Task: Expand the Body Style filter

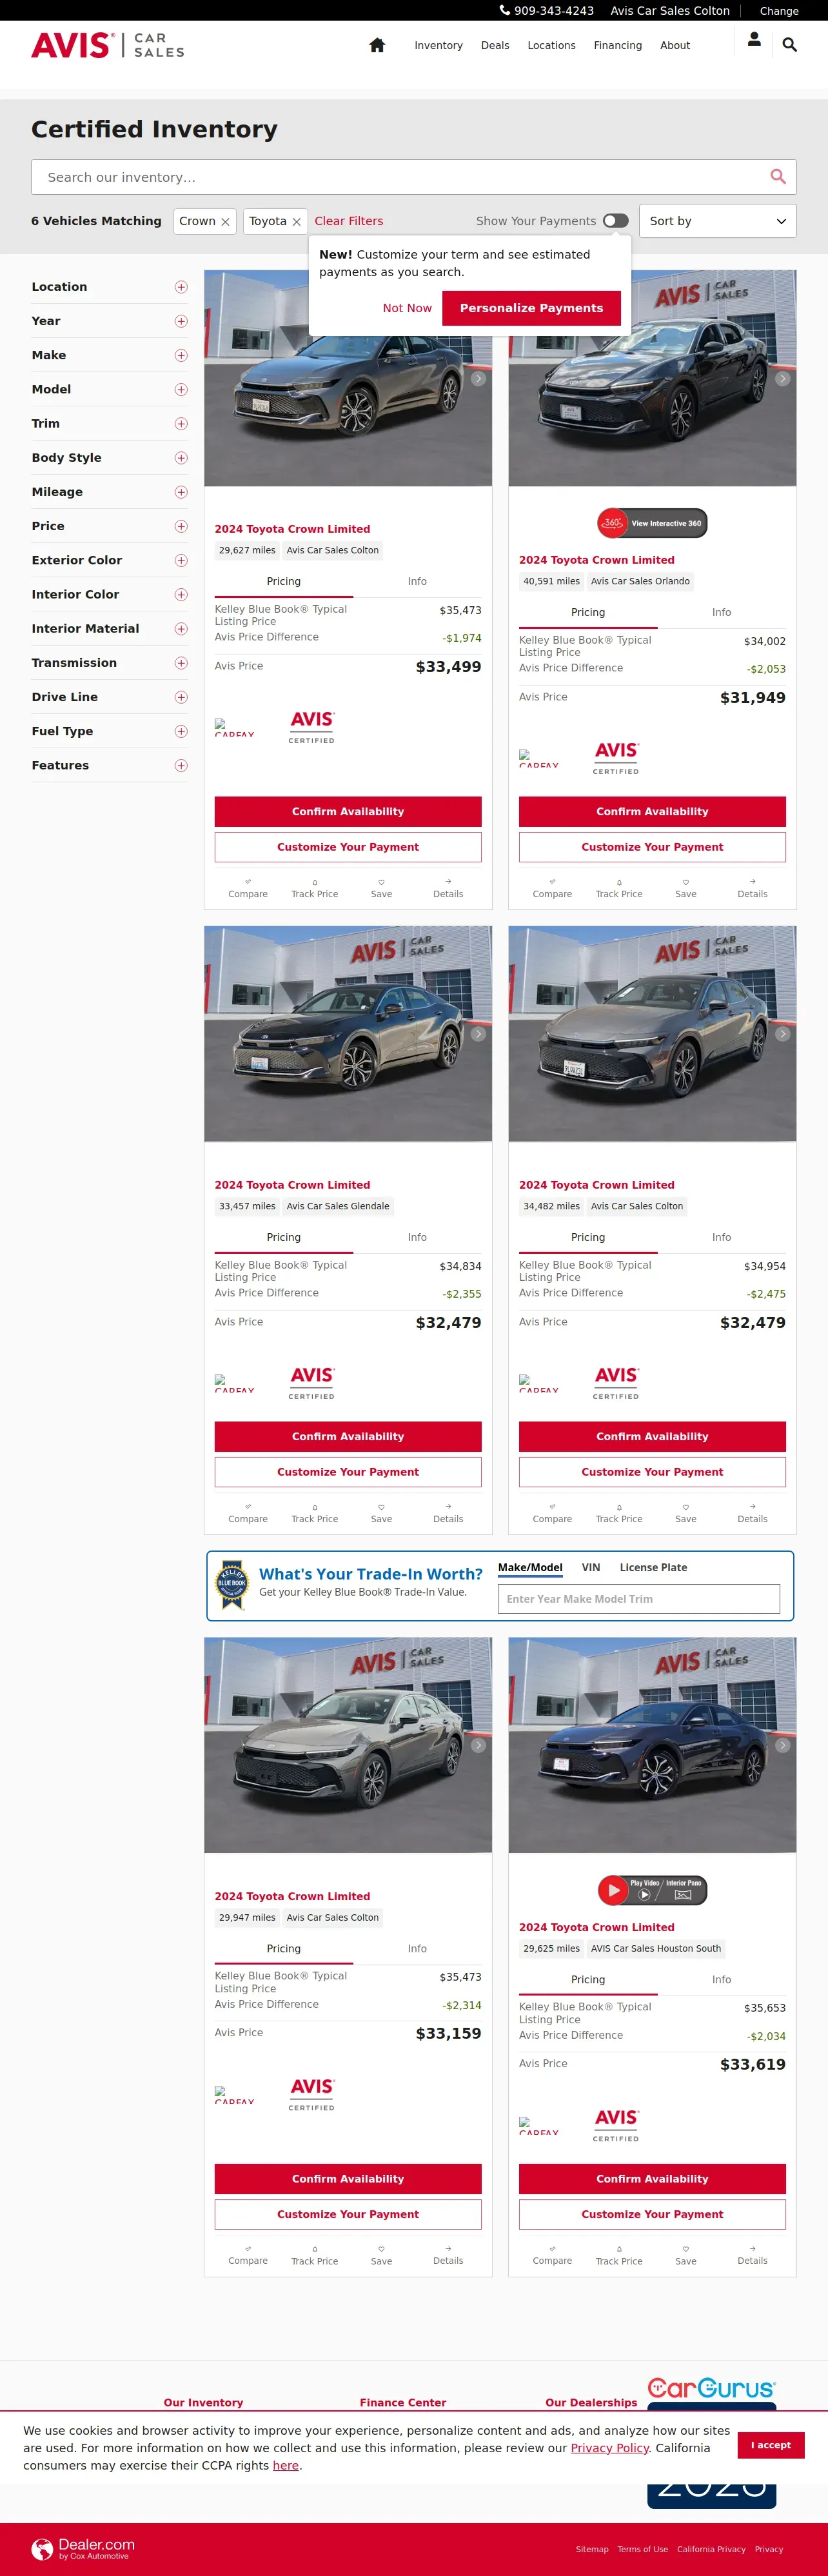Action: (181, 458)
